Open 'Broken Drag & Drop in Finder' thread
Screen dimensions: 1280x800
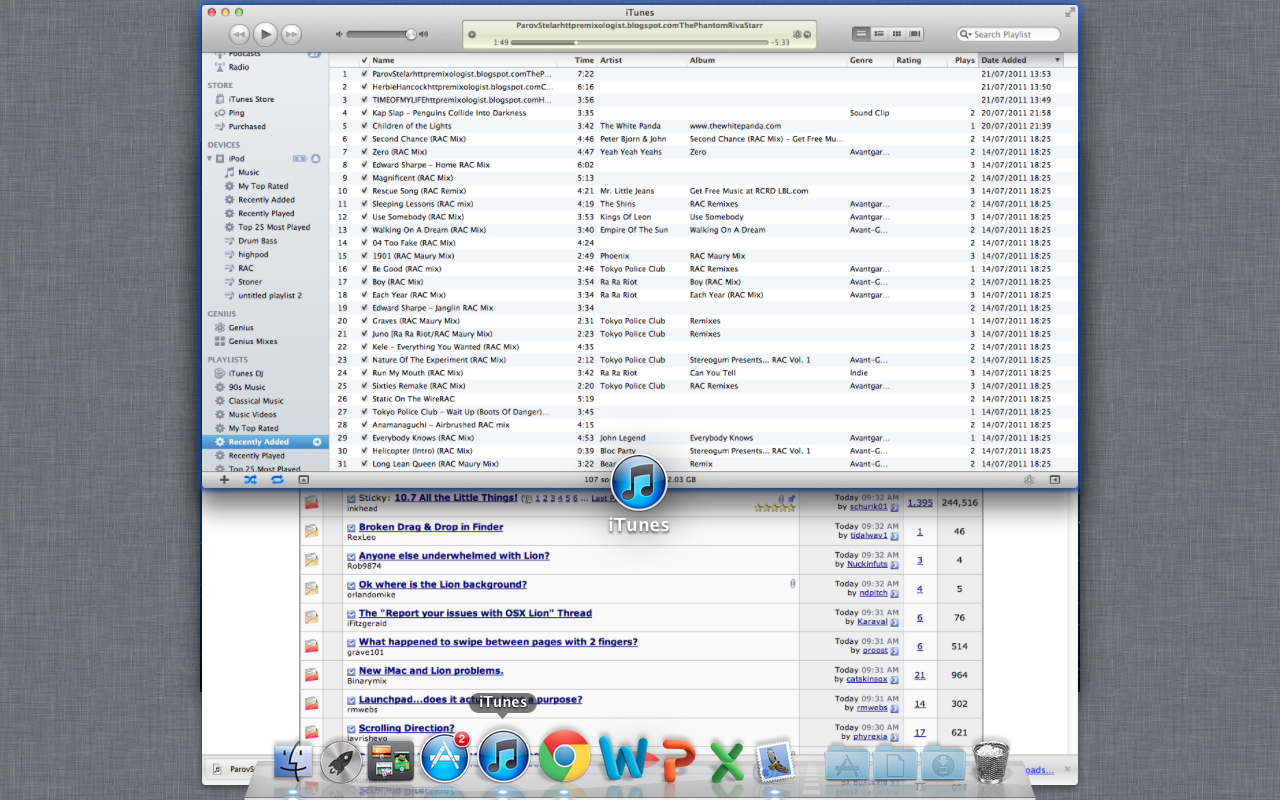pyautogui.click(x=431, y=527)
